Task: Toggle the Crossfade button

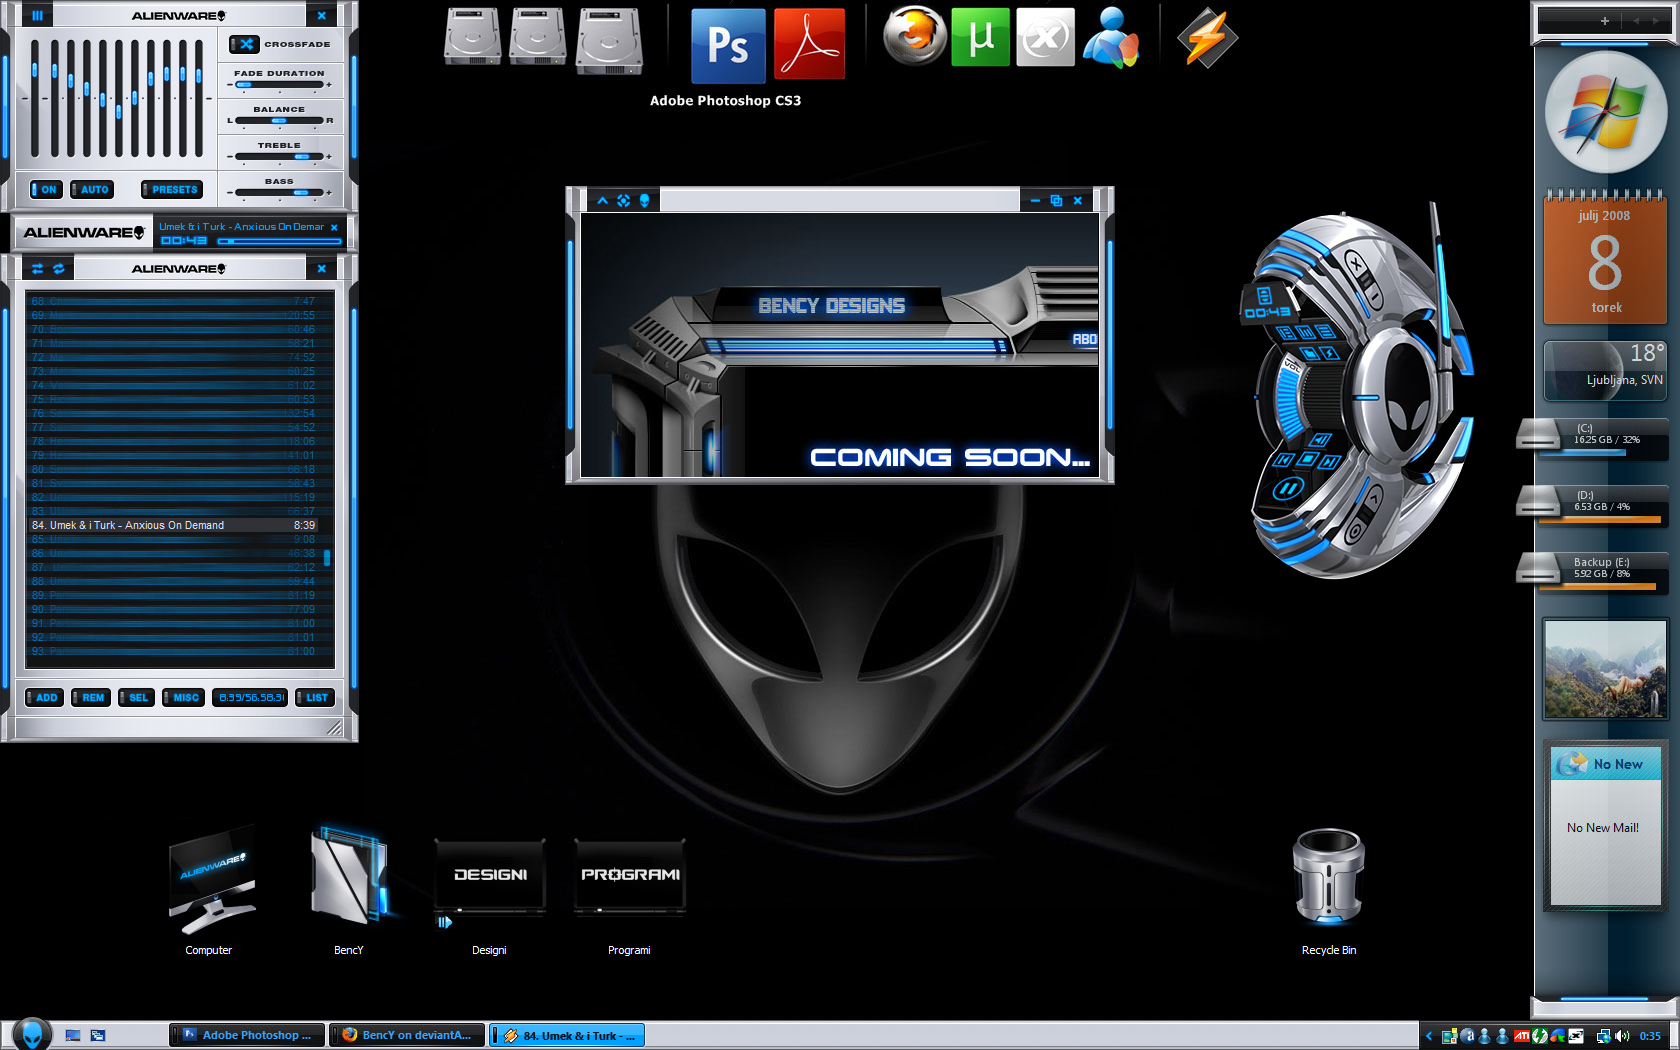Action: (244, 44)
